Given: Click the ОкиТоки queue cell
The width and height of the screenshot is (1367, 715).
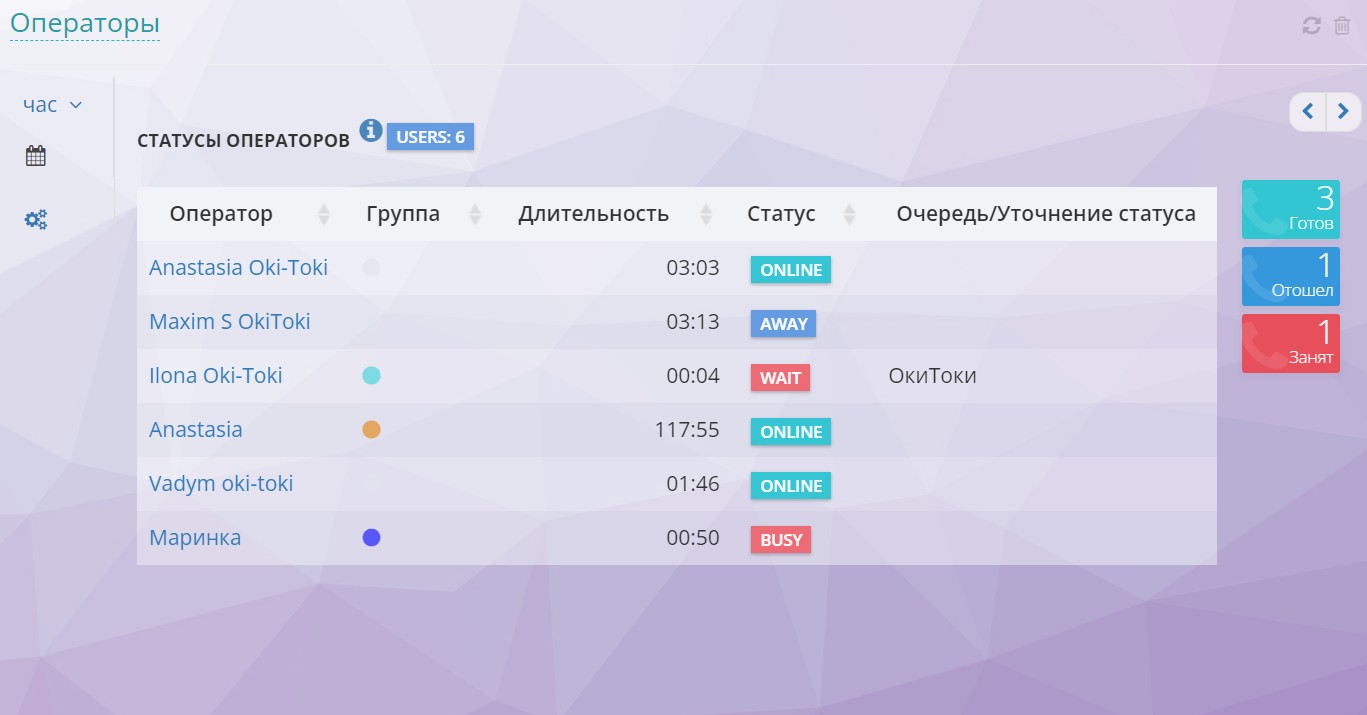Looking at the screenshot, I should click(x=932, y=376).
